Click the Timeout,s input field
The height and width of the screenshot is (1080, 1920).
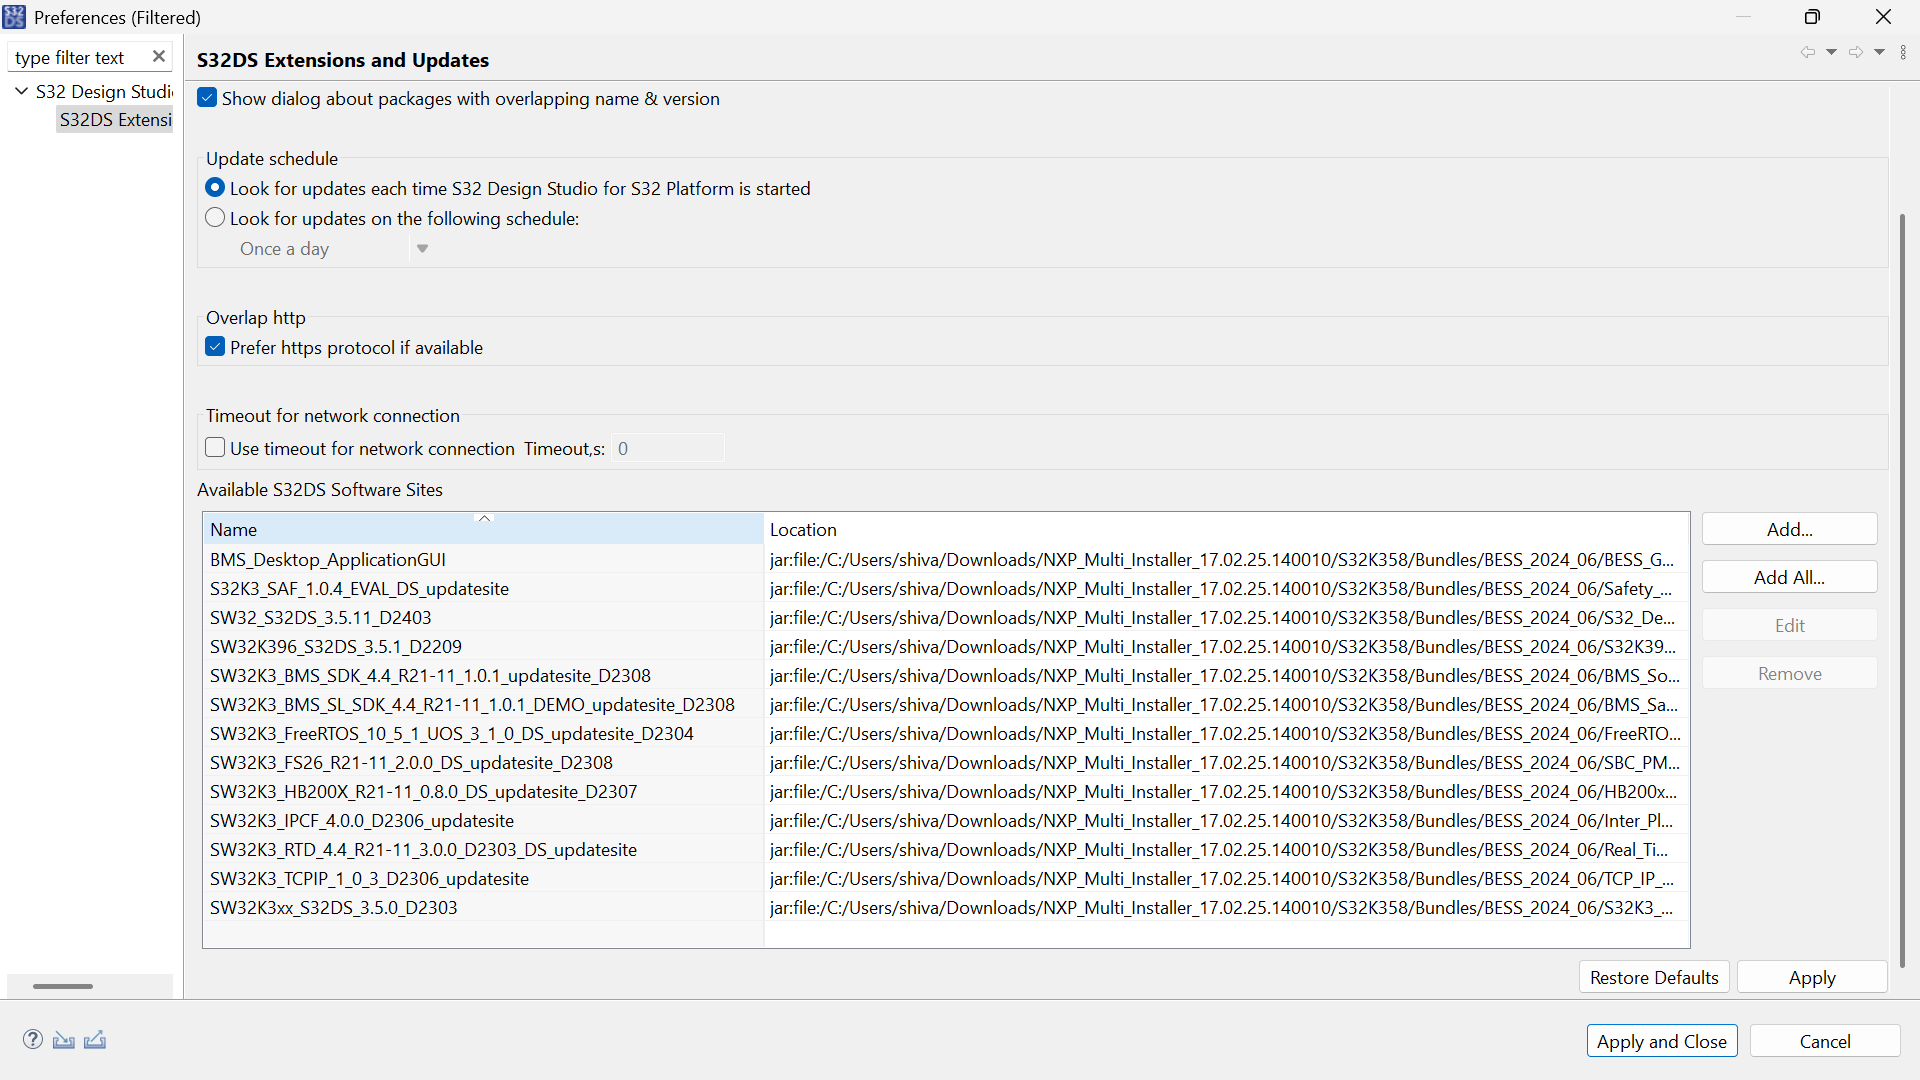pos(668,448)
